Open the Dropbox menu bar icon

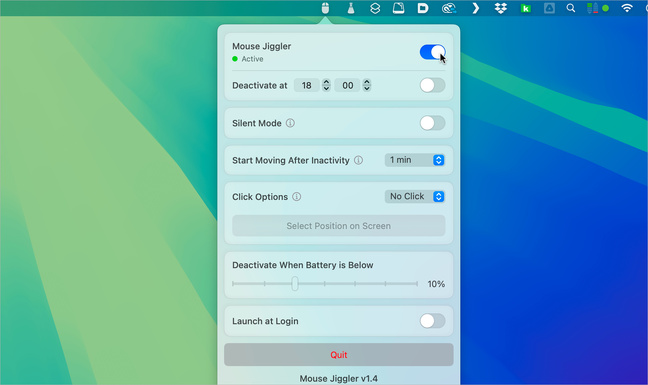click(501, 8)
